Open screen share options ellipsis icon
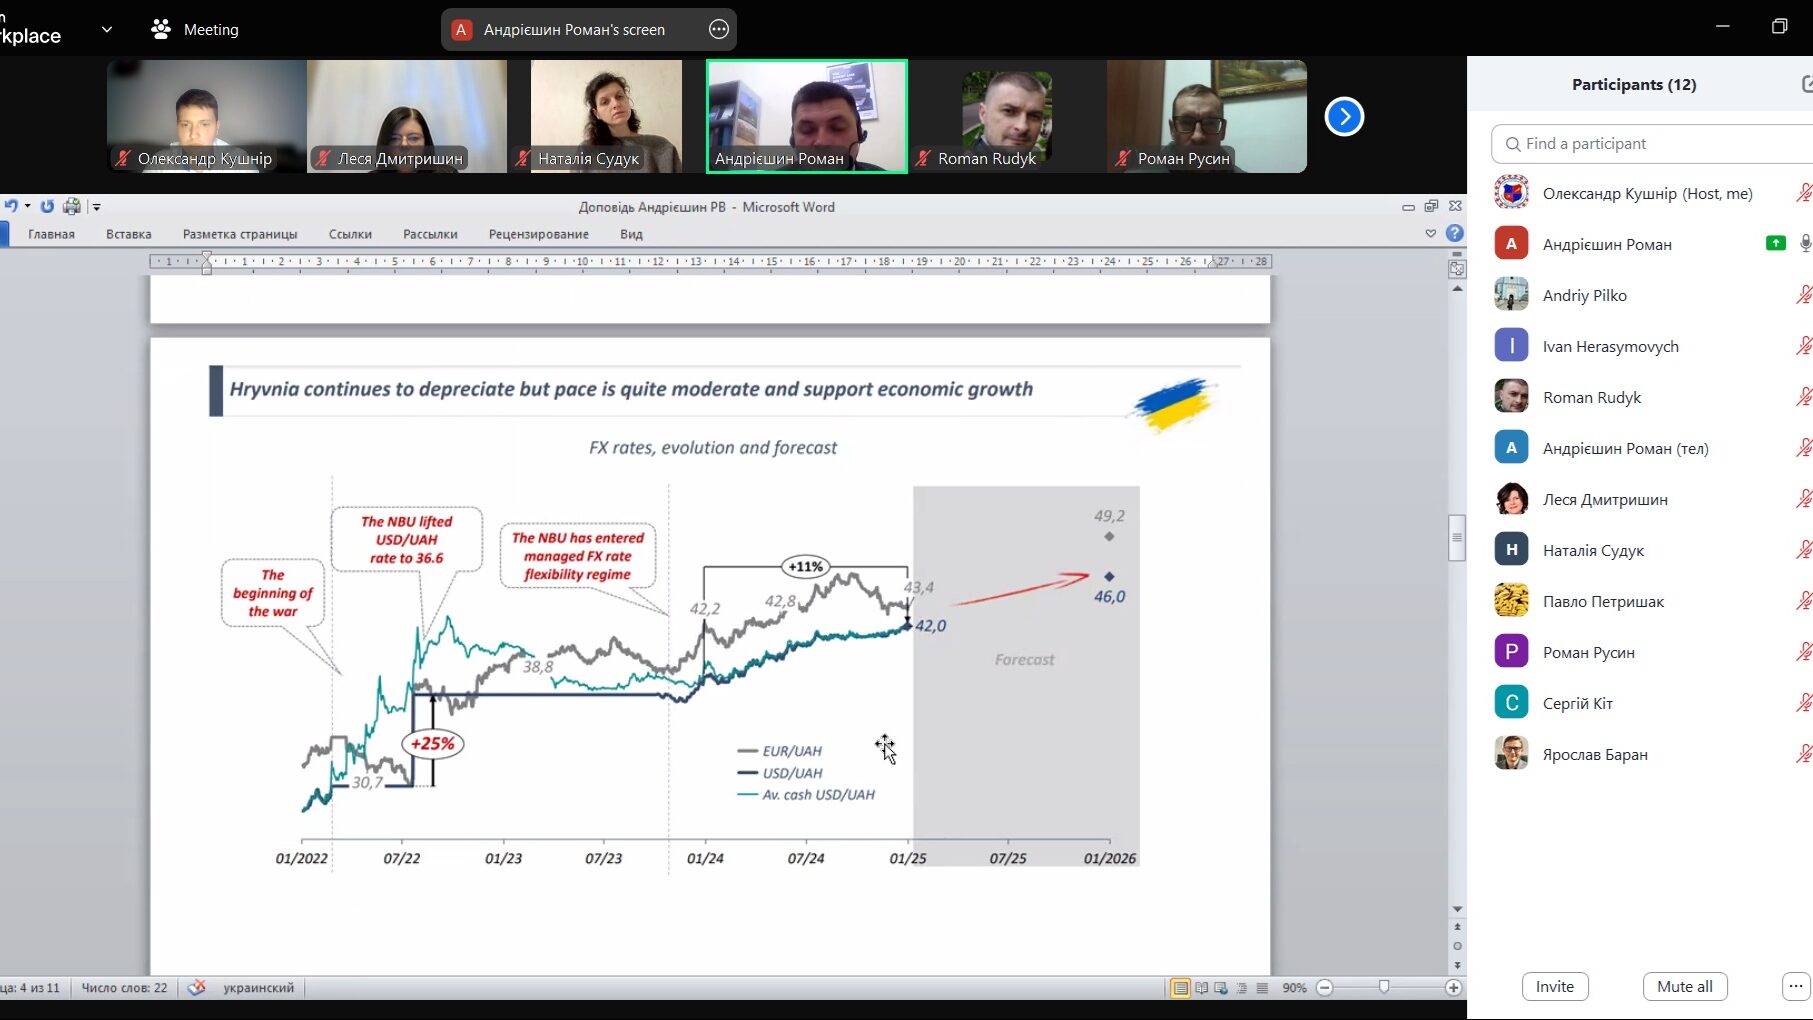1813x1020 pixels. pyautogui.click(x=718, y=30)
